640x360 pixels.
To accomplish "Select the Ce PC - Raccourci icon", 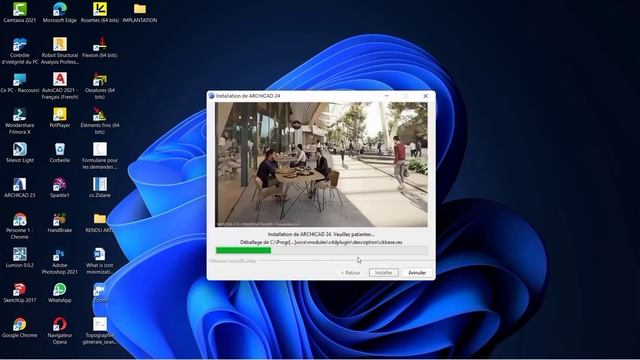I will pyautogui.click(x=19, y=82).
